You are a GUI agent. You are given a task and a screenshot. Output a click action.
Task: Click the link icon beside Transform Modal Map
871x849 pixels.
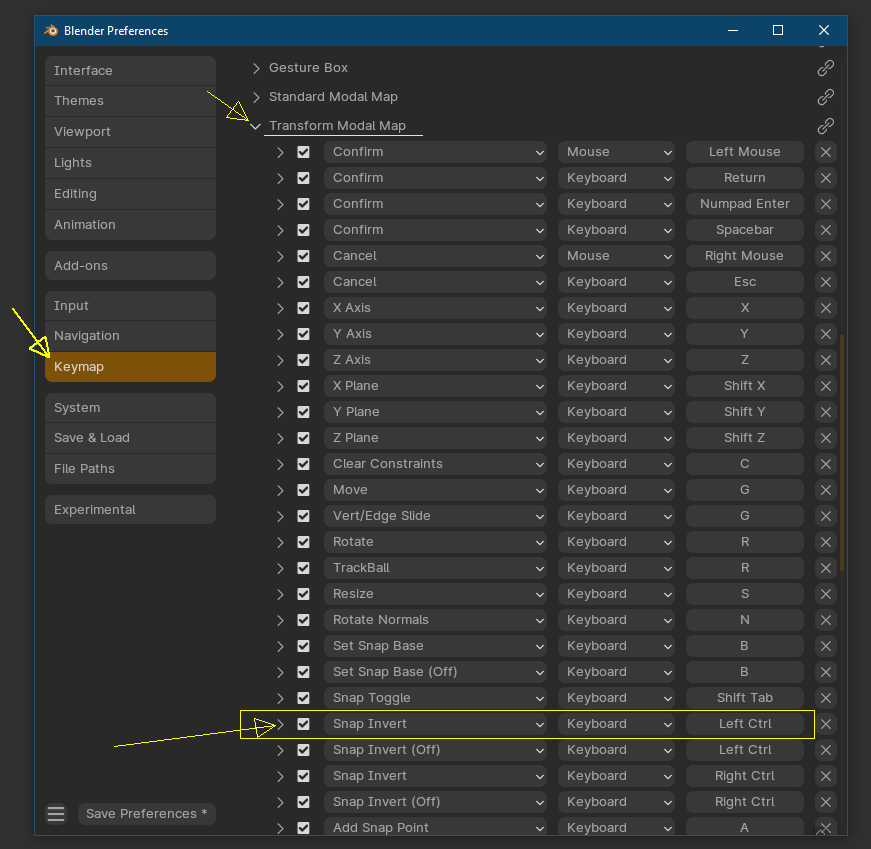(x=825, y=126)
